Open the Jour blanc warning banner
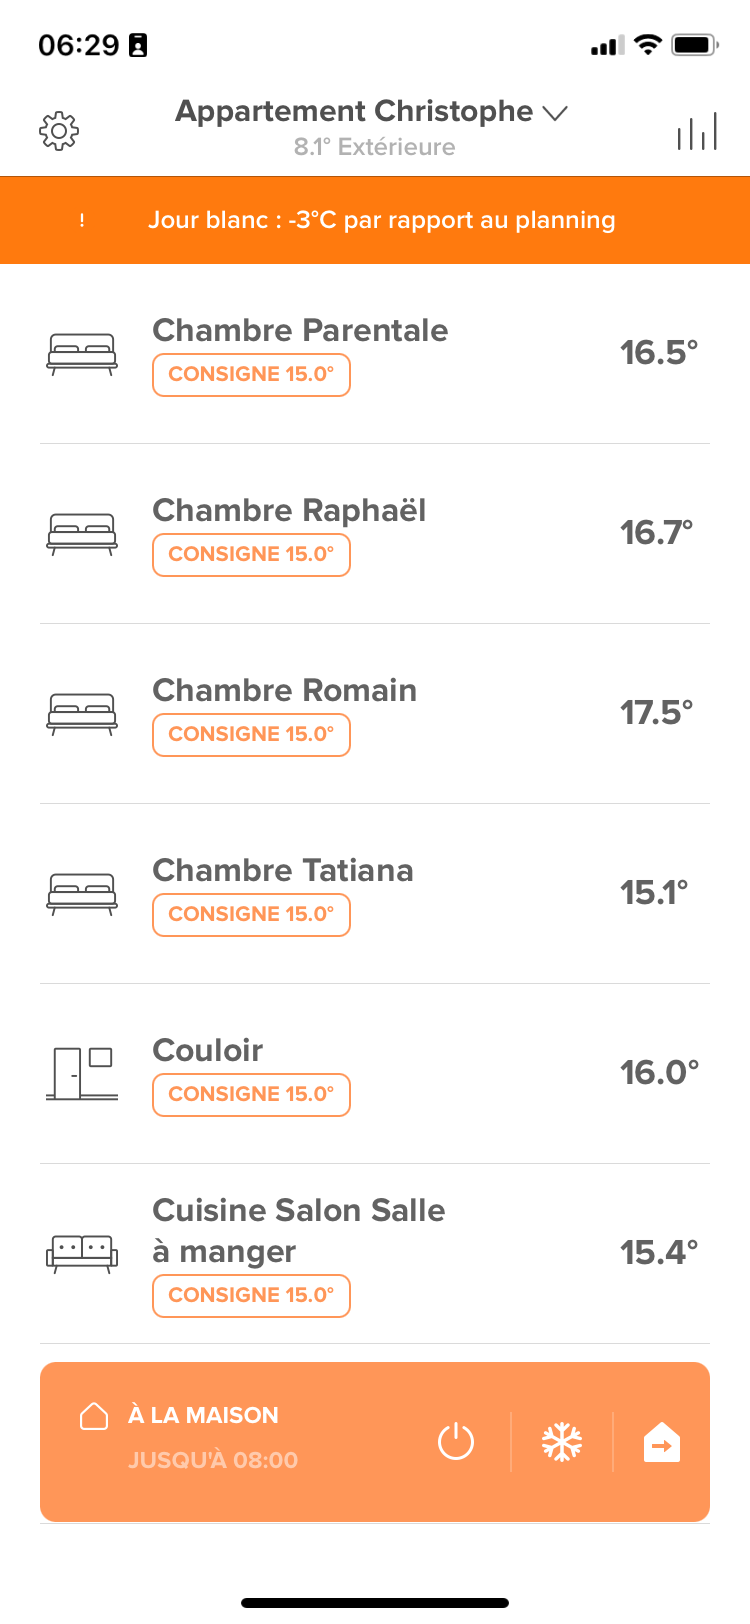 [x=375, y=220]
